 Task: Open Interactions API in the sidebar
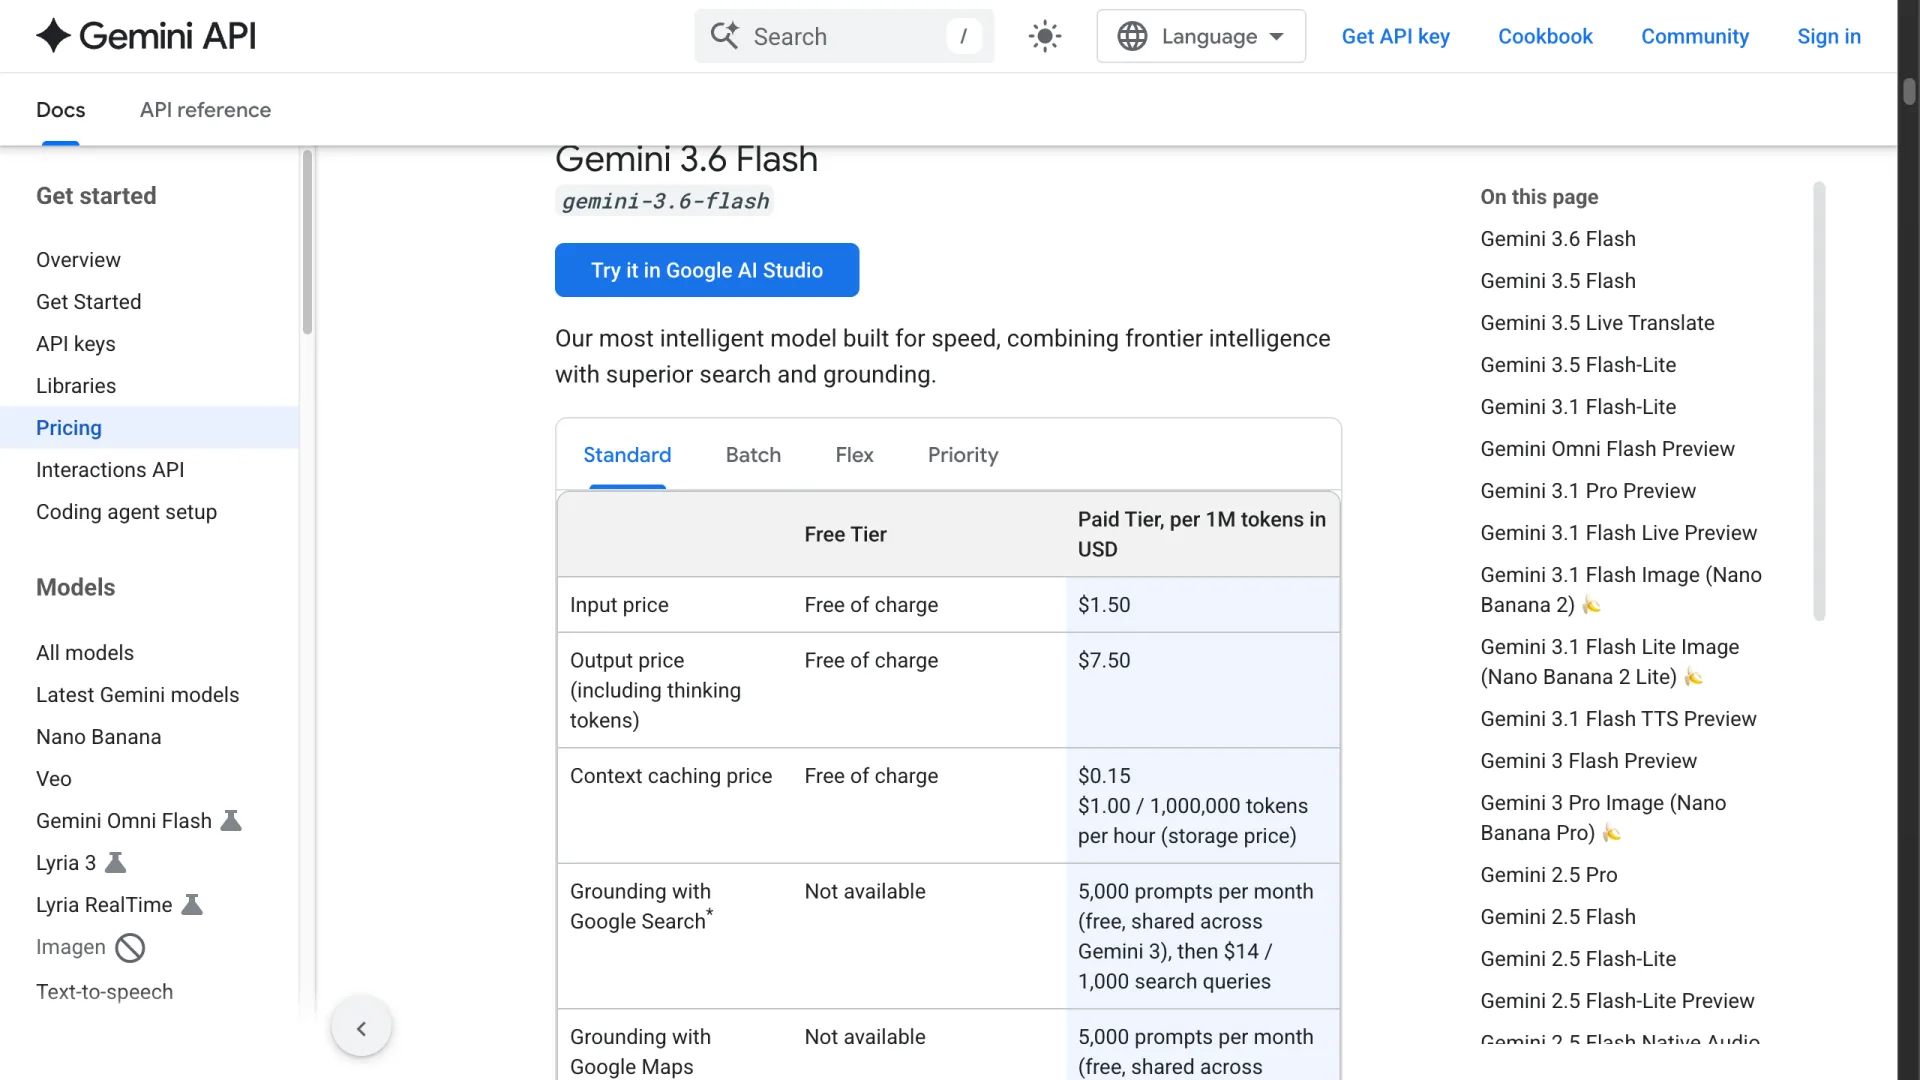pyautogui.click(x=110, y=470)
